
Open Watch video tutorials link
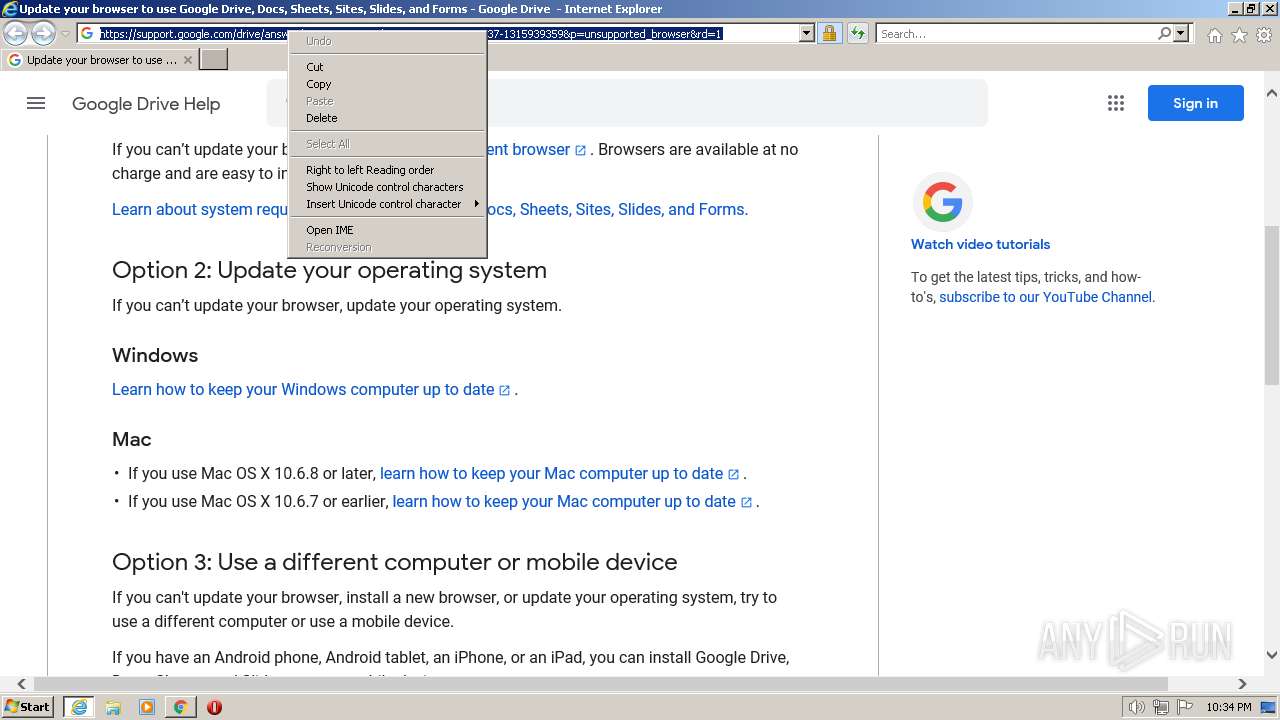click(x=980, y=244)
